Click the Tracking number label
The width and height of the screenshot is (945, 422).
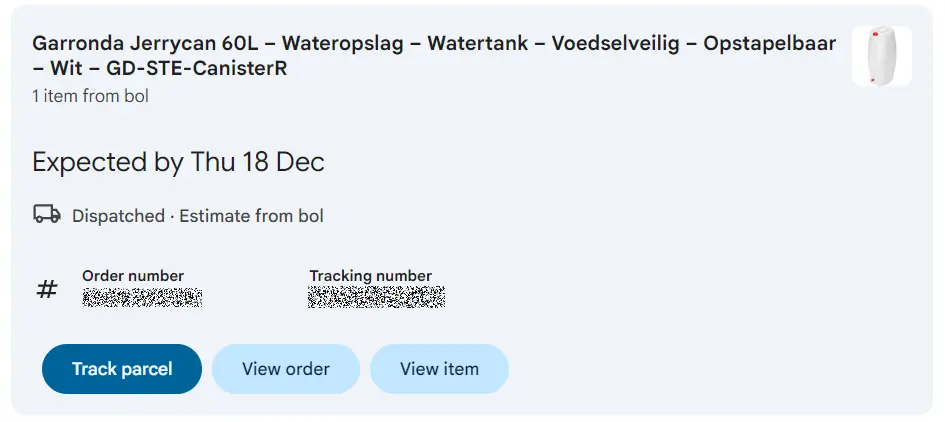click(370, 276)
